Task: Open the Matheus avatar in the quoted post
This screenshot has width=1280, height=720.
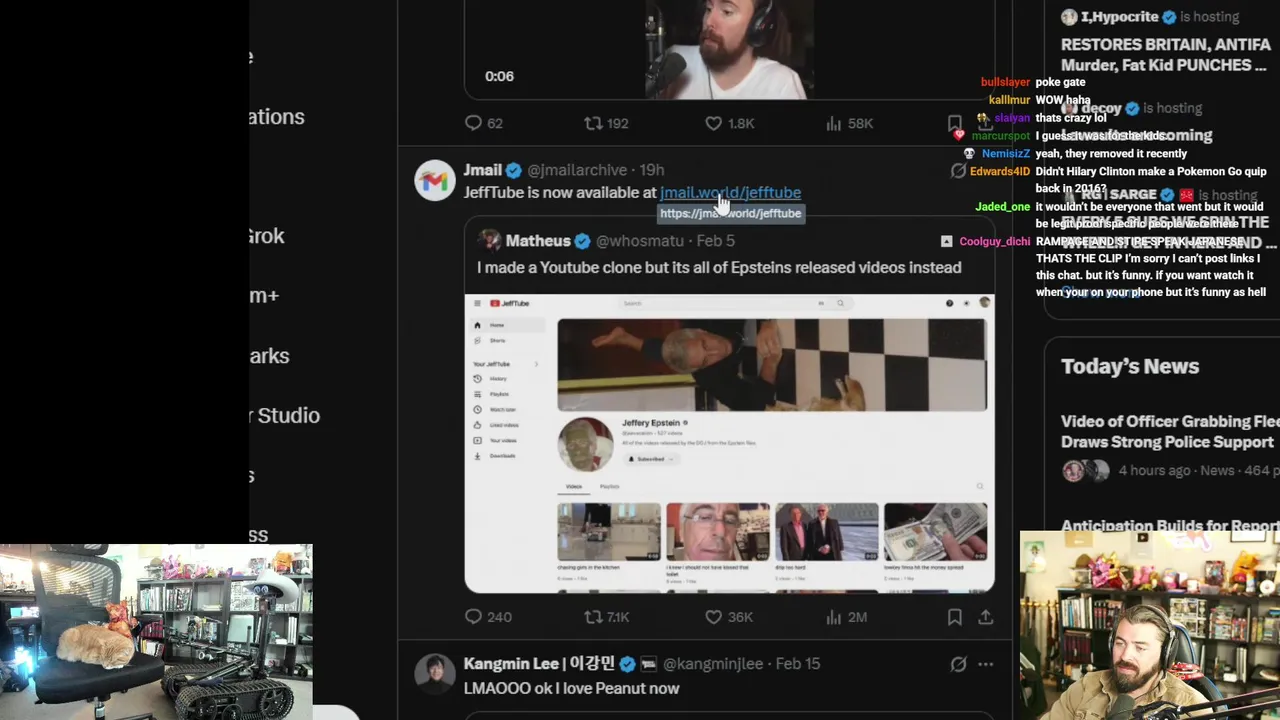Action: click(x=489, y=240)
